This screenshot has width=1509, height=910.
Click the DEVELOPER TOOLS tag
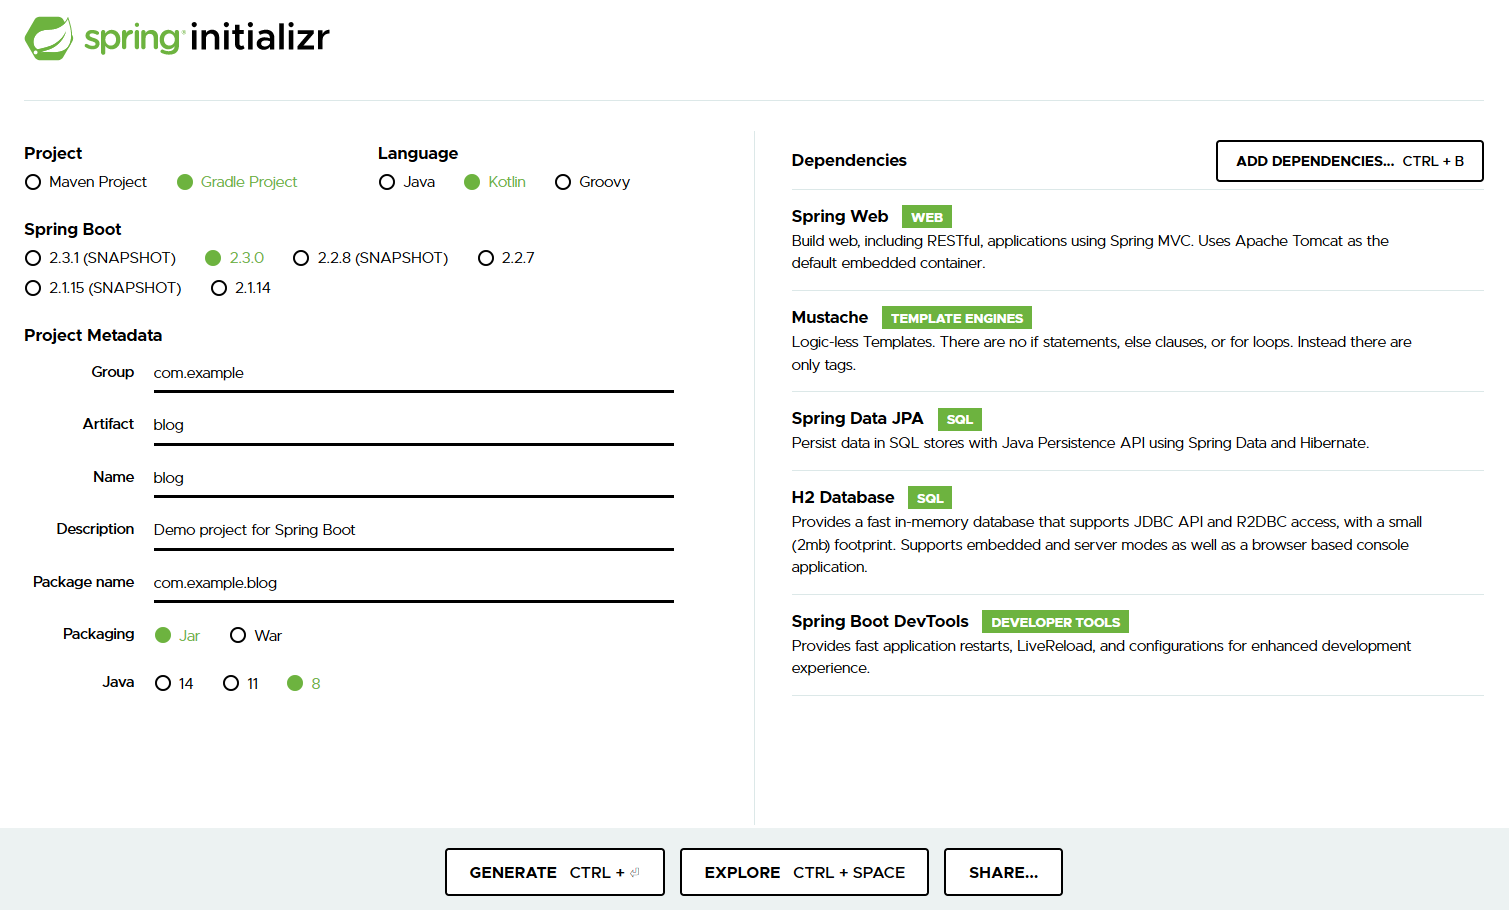pos(1056,622)
